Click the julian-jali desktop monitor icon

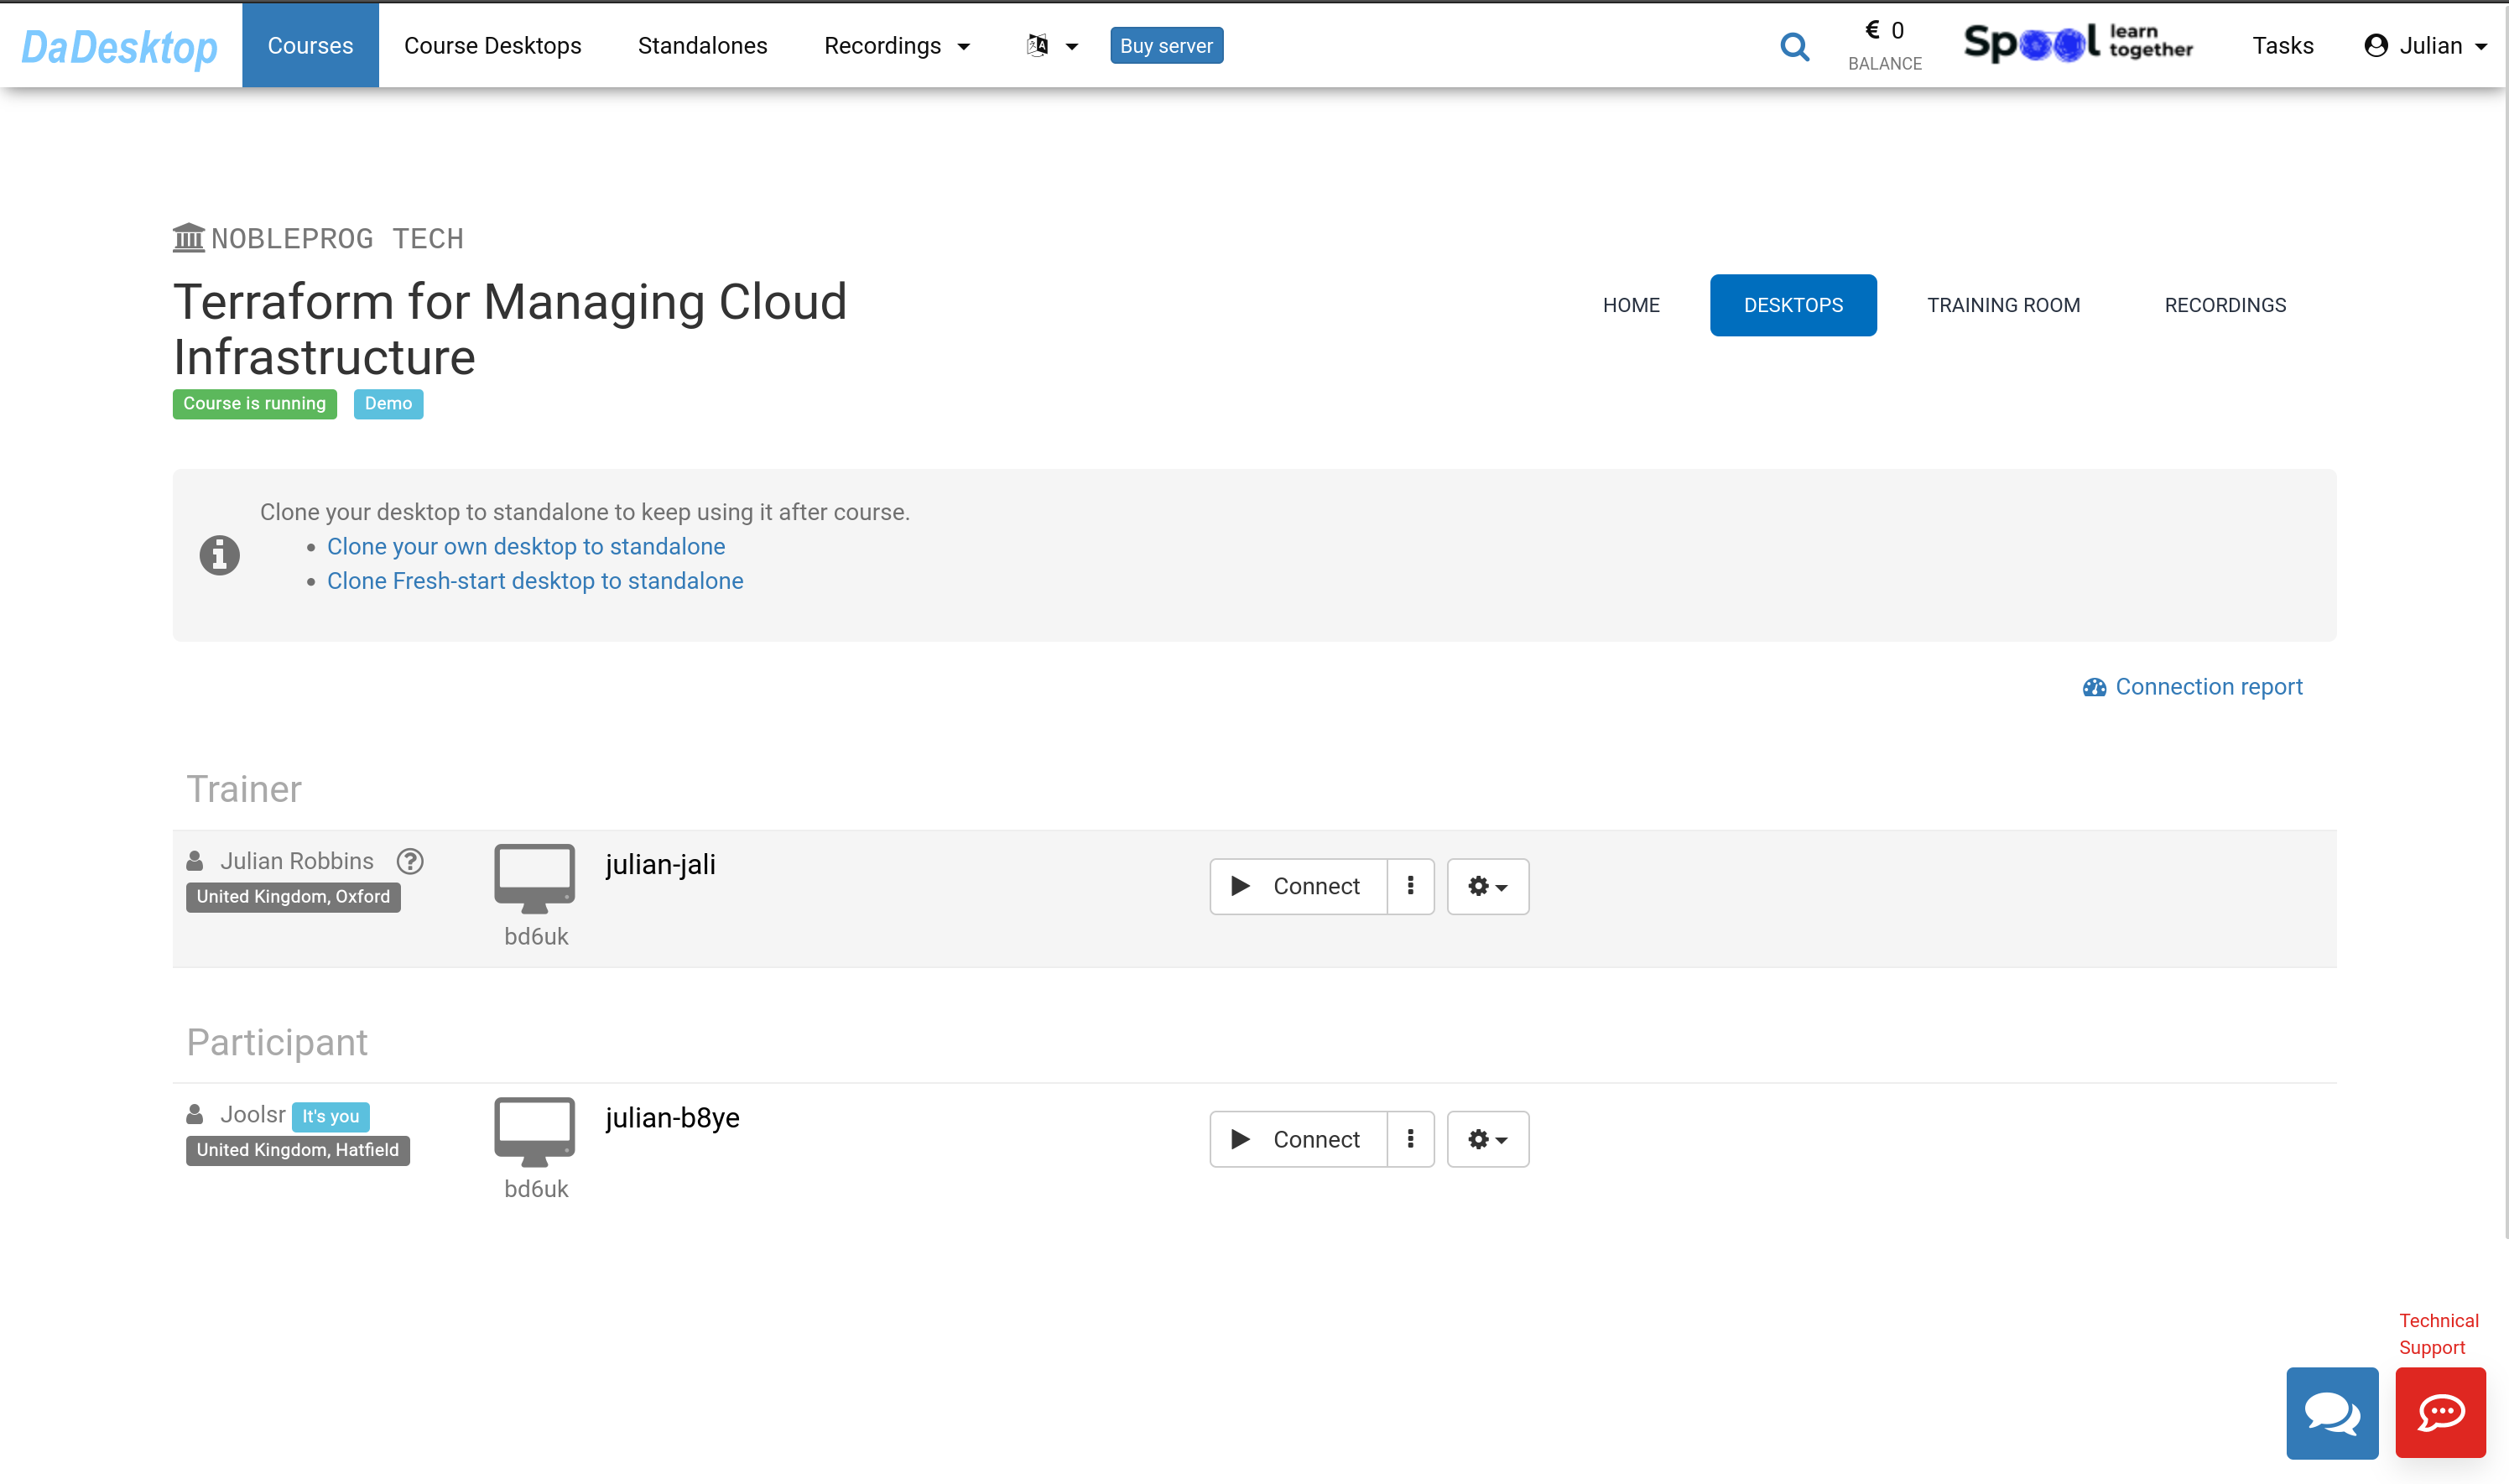click(x=534, y=877)
